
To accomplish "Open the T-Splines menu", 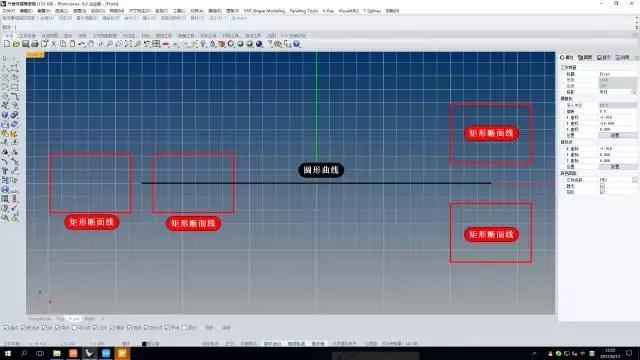I will click(372, 11).
